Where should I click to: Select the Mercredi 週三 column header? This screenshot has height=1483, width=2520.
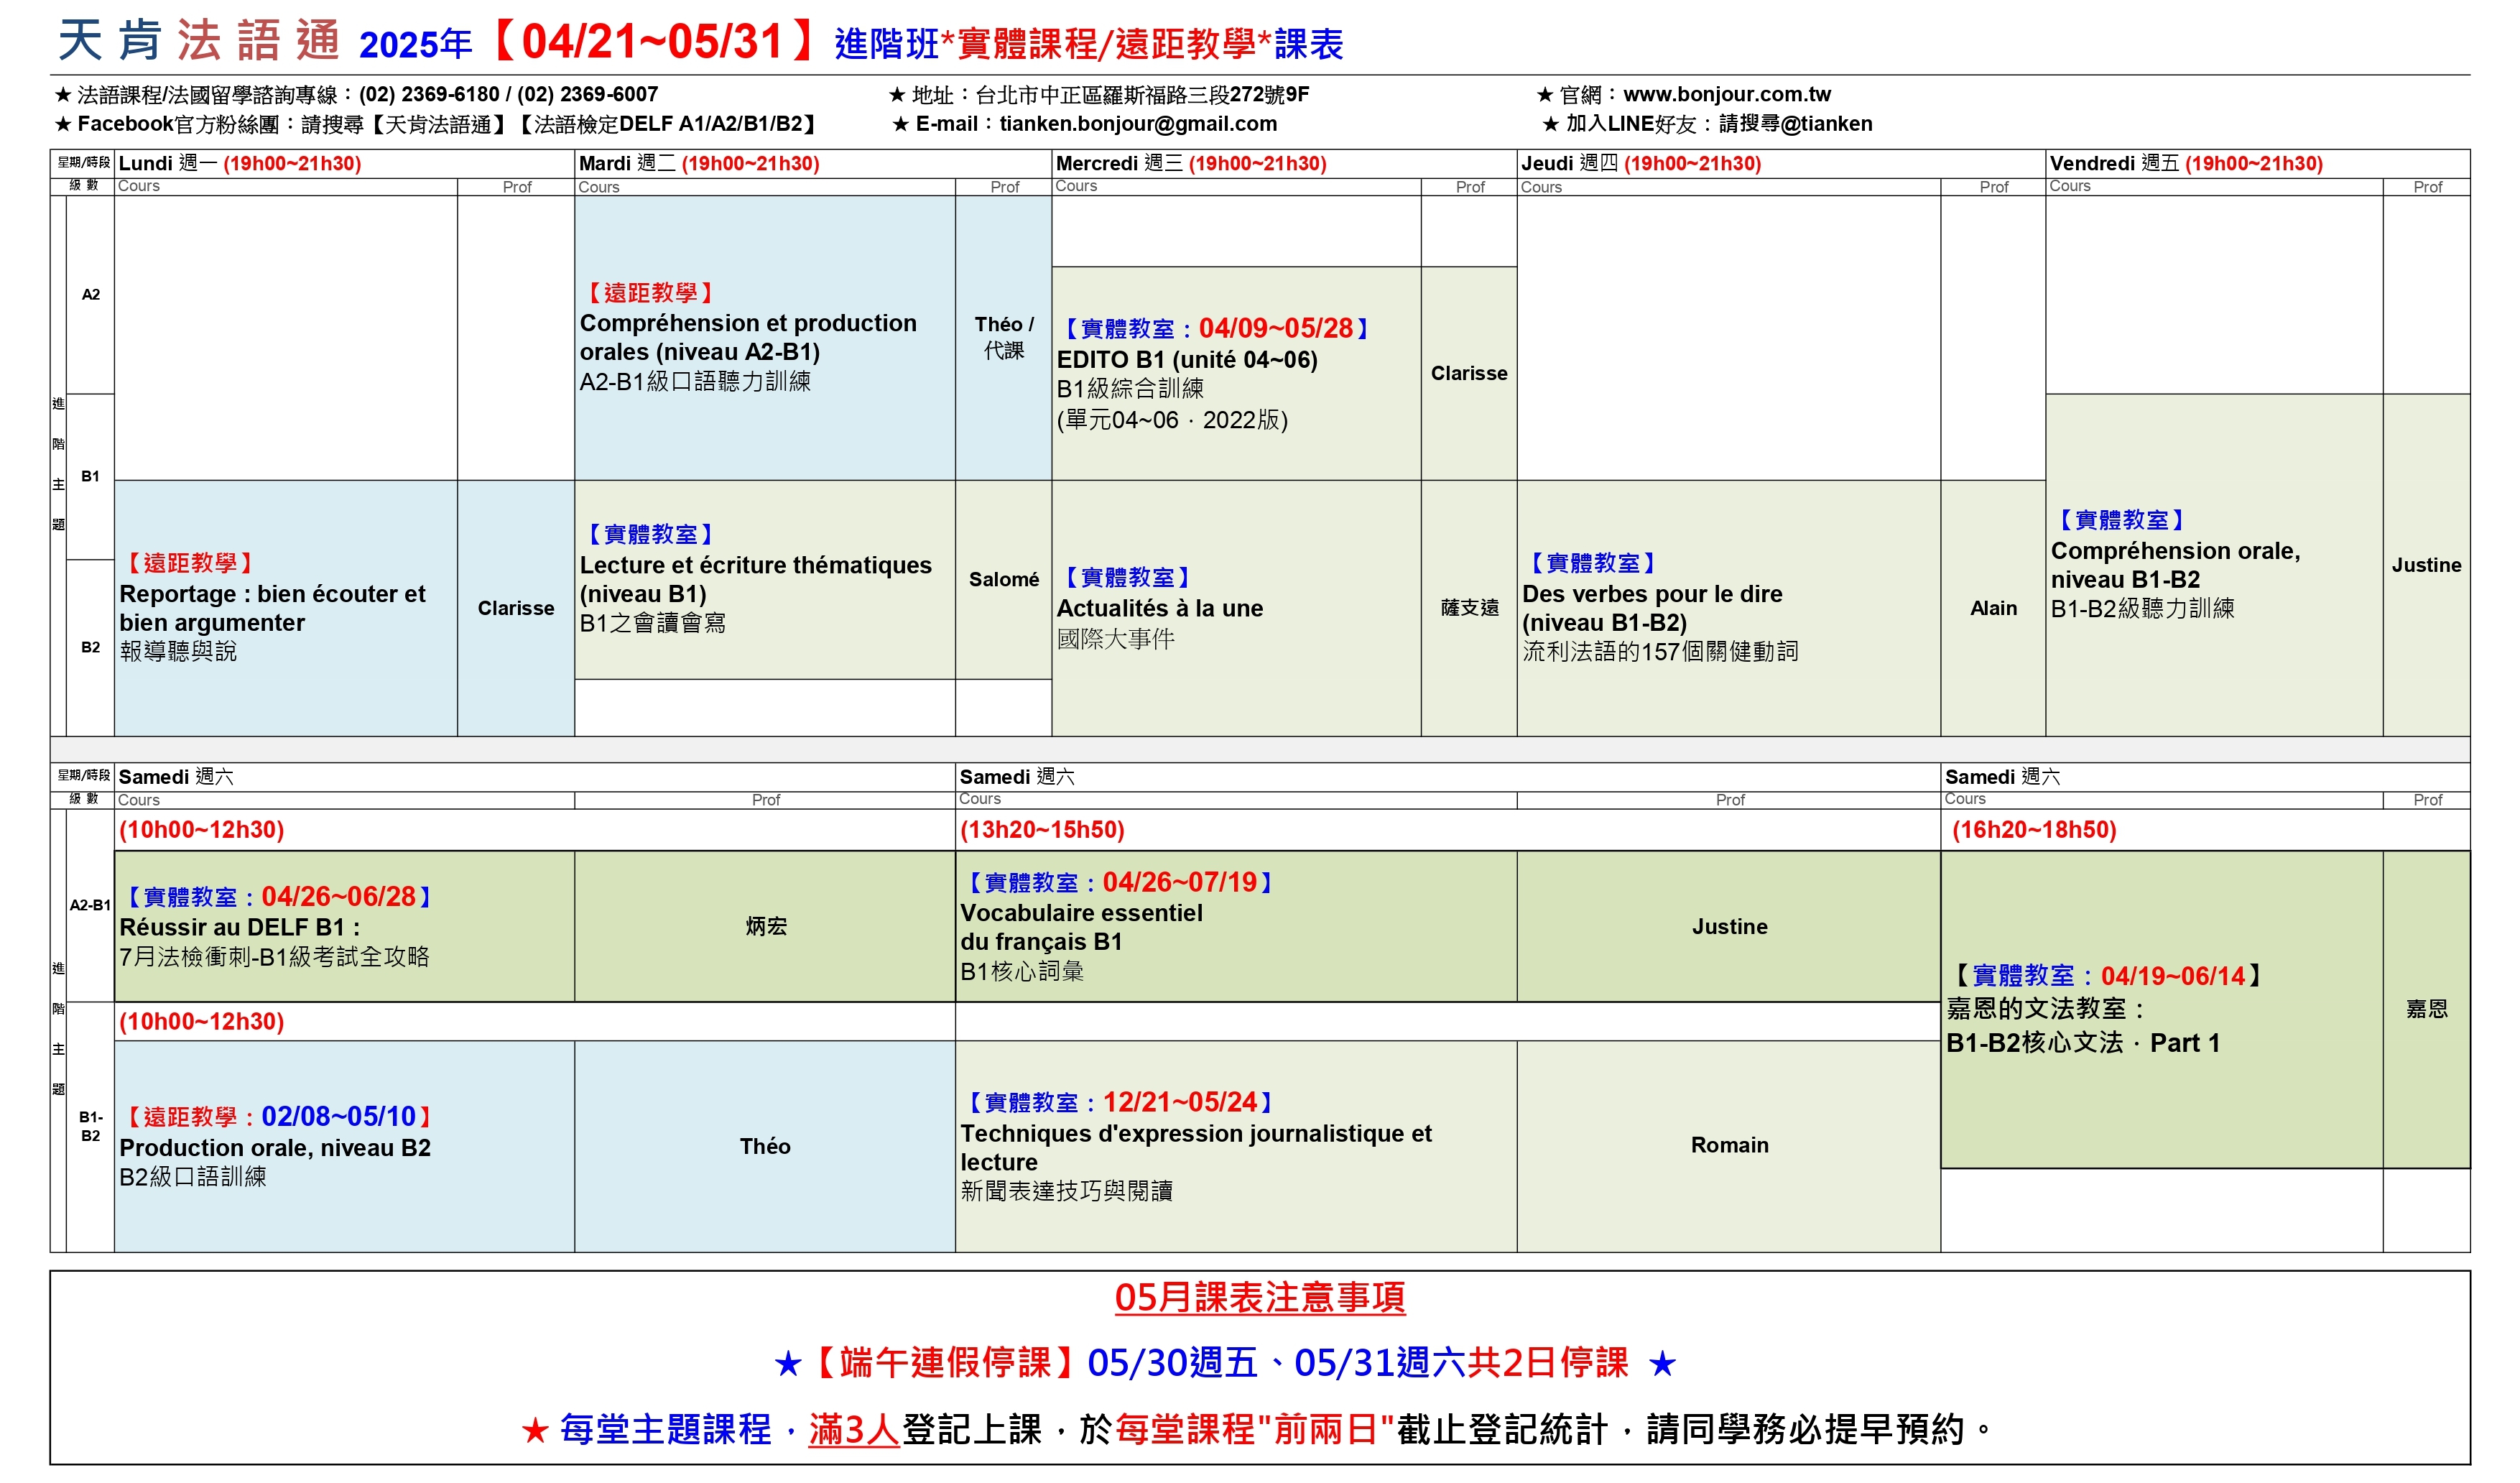pyautogui.click(x=1284, y=163)
